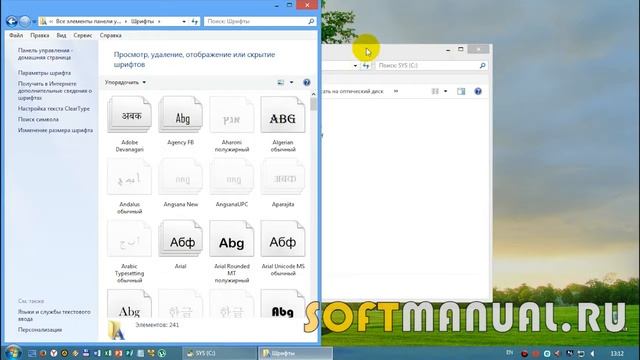Switch to Шрифты taskbar button
Image resolution: width=640 pixels, height=360 pixels.
(x=295, y=353)
